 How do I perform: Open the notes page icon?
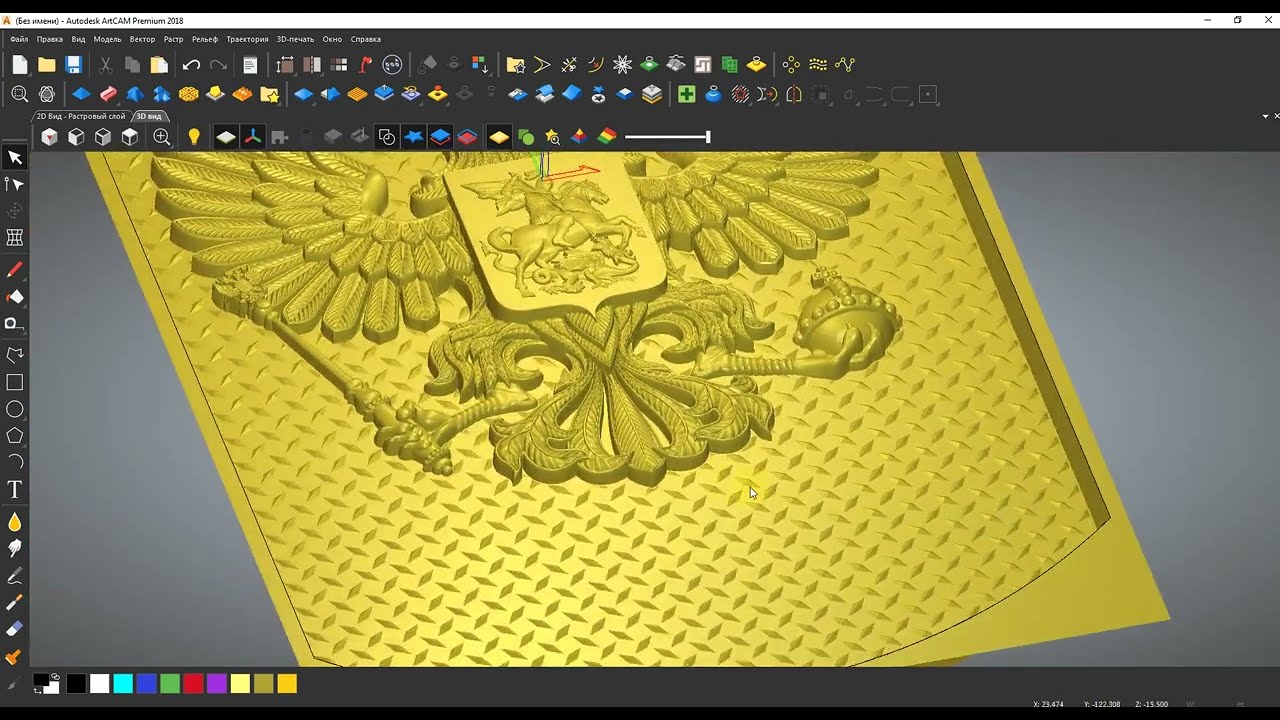tap(250, 65)
